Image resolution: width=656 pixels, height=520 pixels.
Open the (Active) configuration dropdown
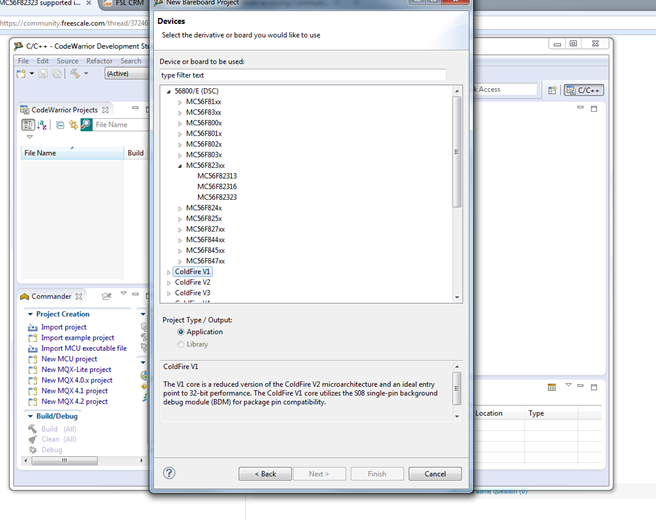(x=126, y=74)
